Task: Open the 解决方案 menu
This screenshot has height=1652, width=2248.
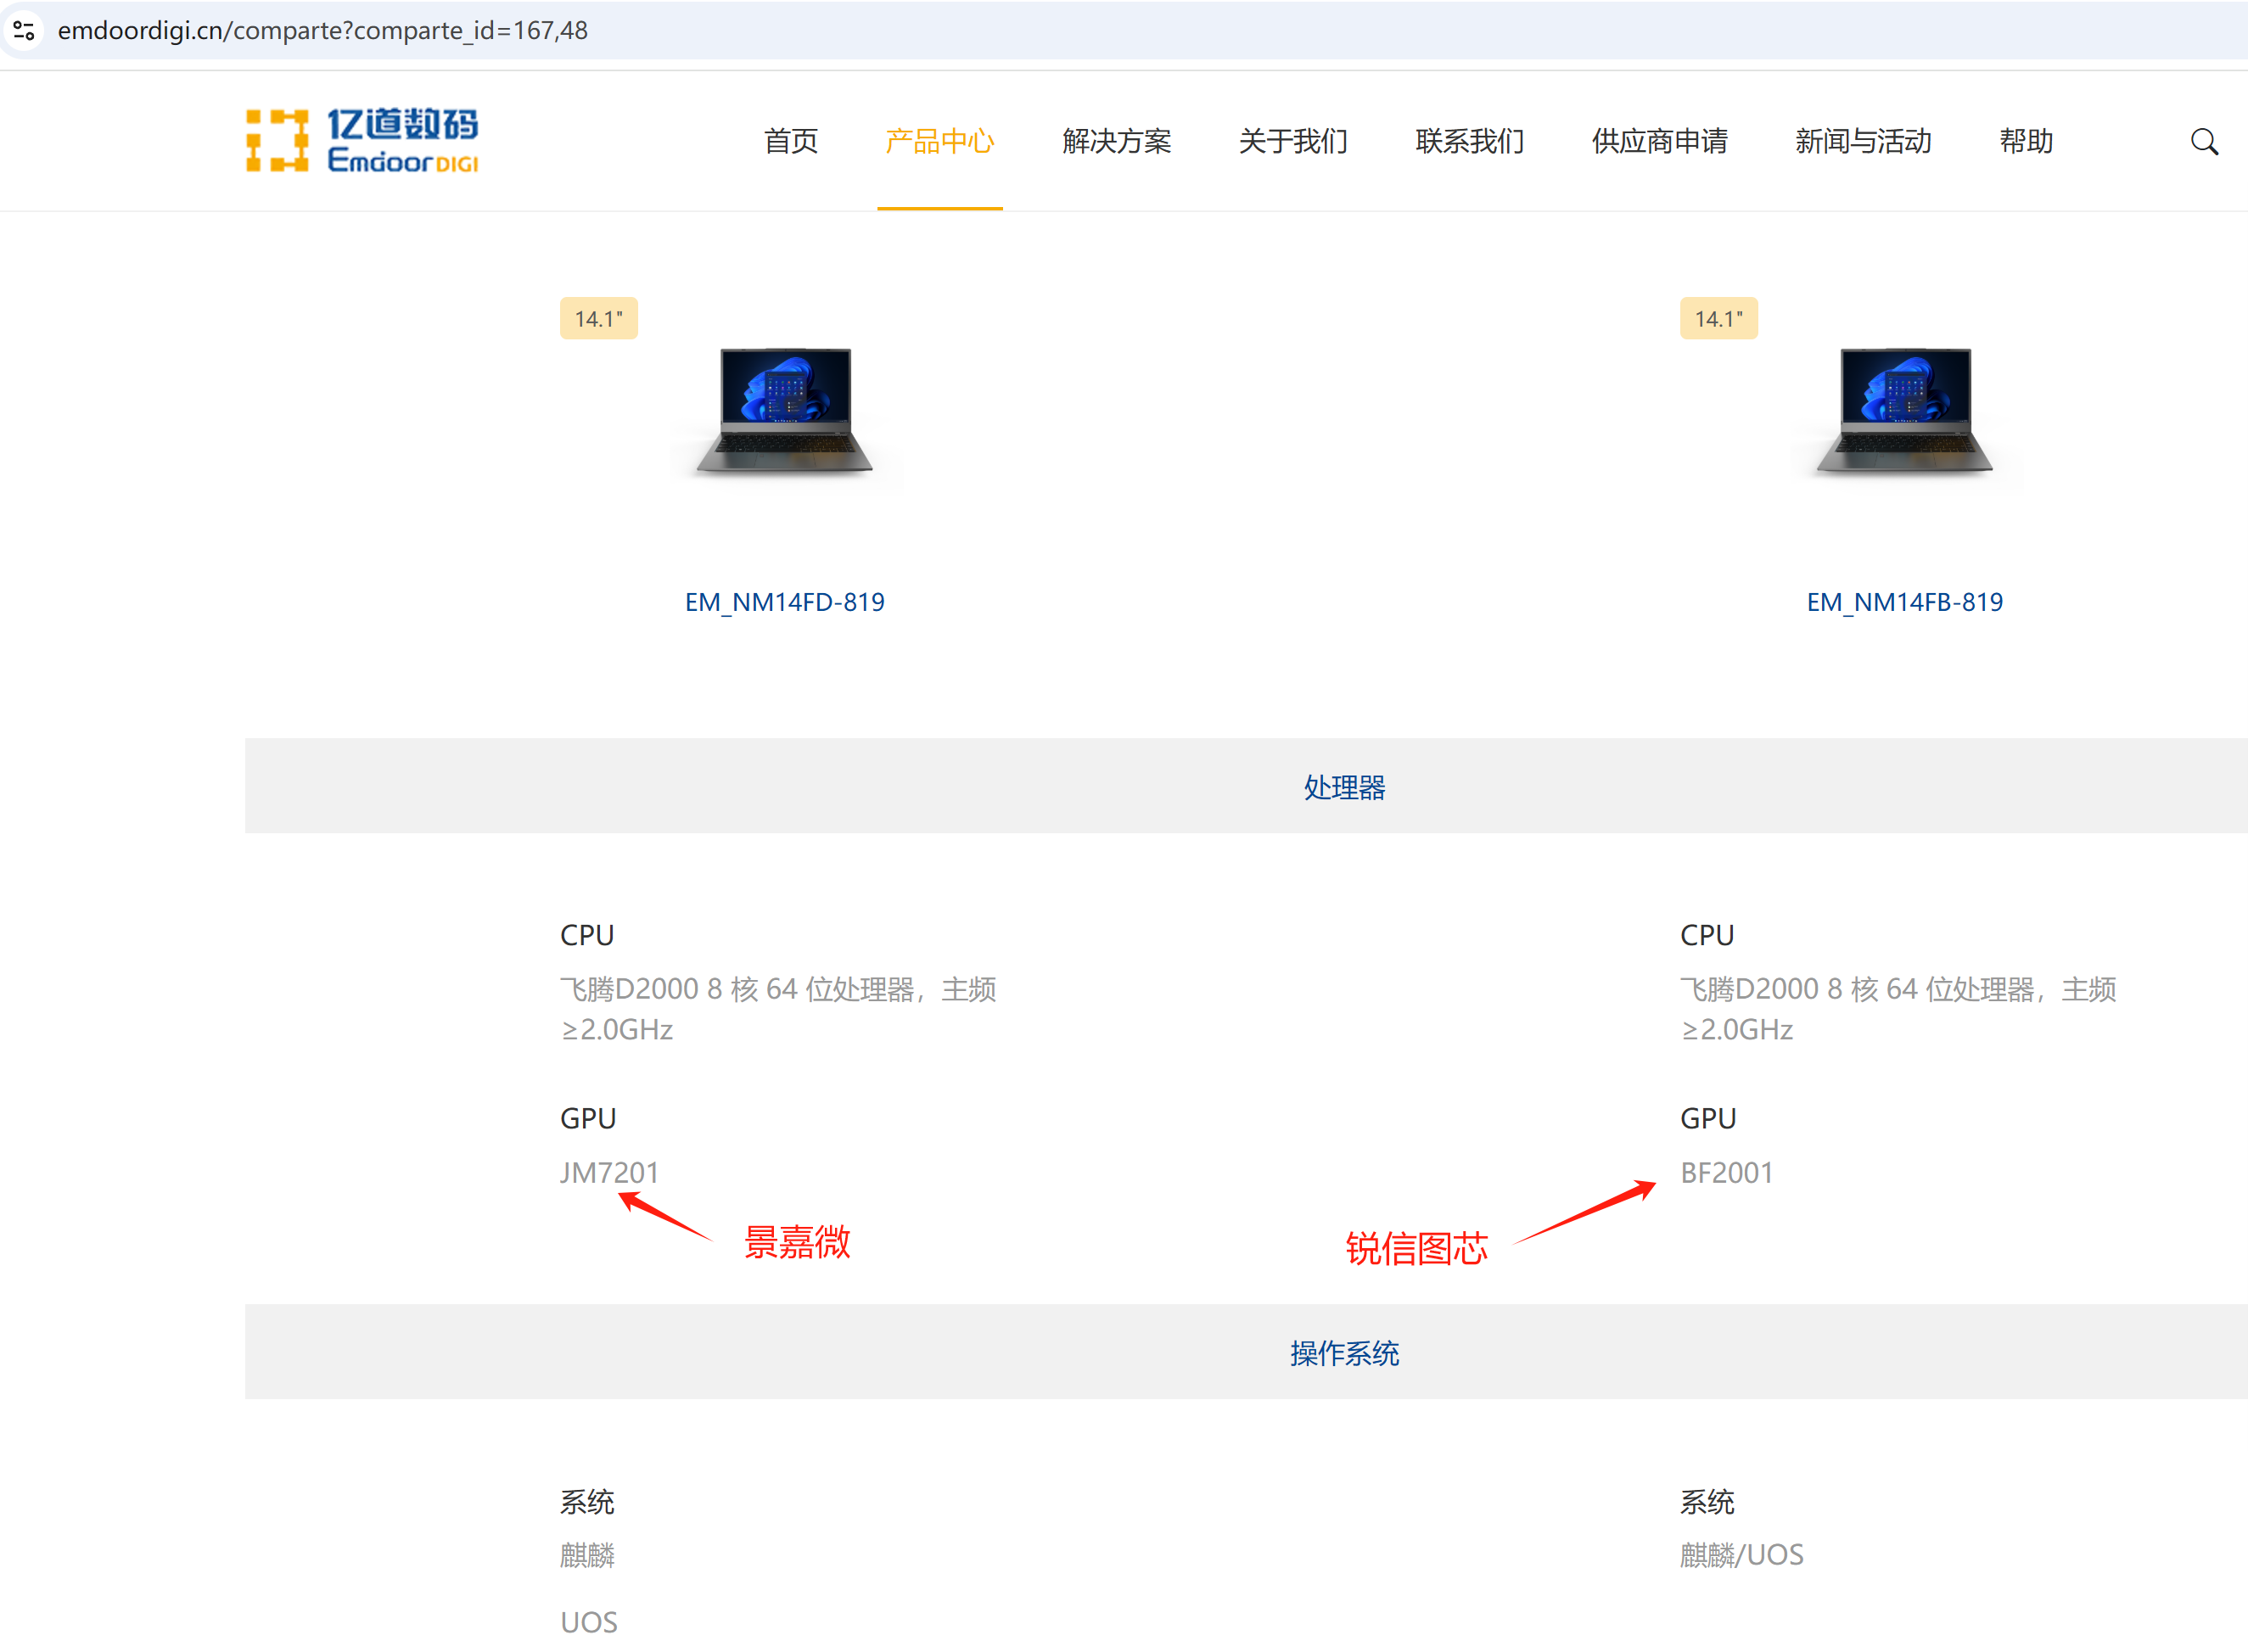Action: click(1116, 141)
